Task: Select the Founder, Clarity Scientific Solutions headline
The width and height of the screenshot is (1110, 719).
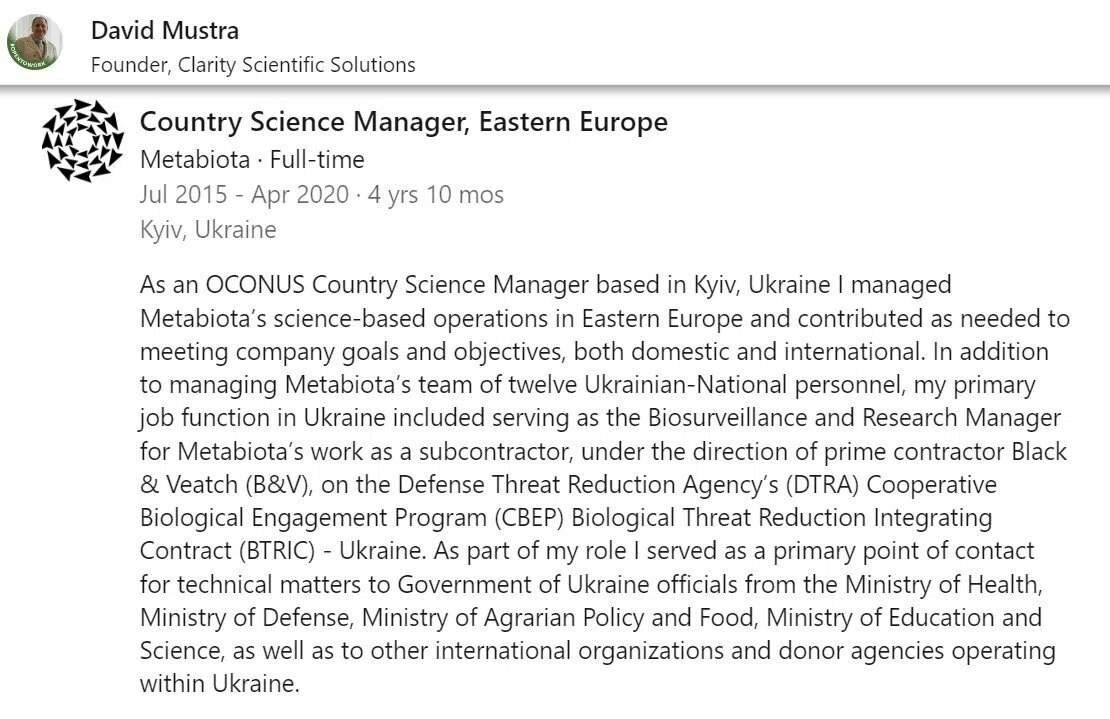Action: (x=253, y=64)
